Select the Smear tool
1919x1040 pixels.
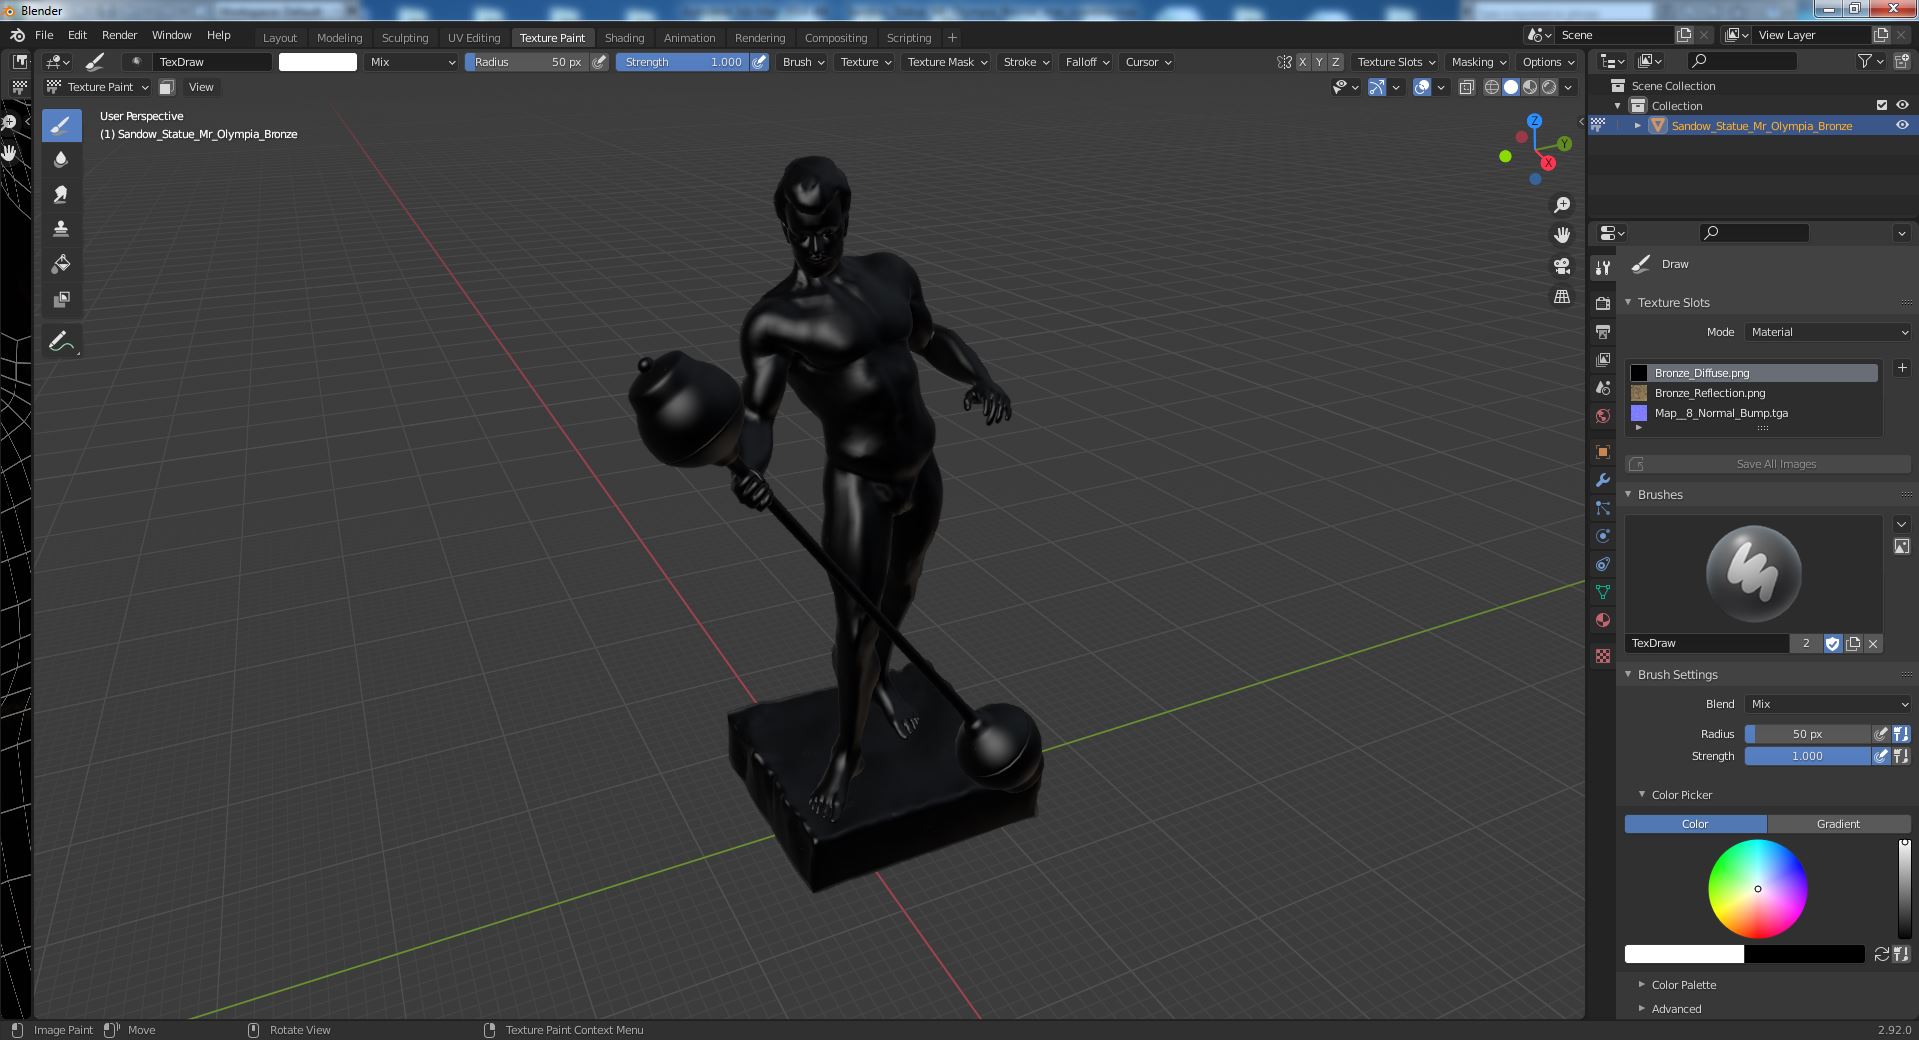point(61,194)
